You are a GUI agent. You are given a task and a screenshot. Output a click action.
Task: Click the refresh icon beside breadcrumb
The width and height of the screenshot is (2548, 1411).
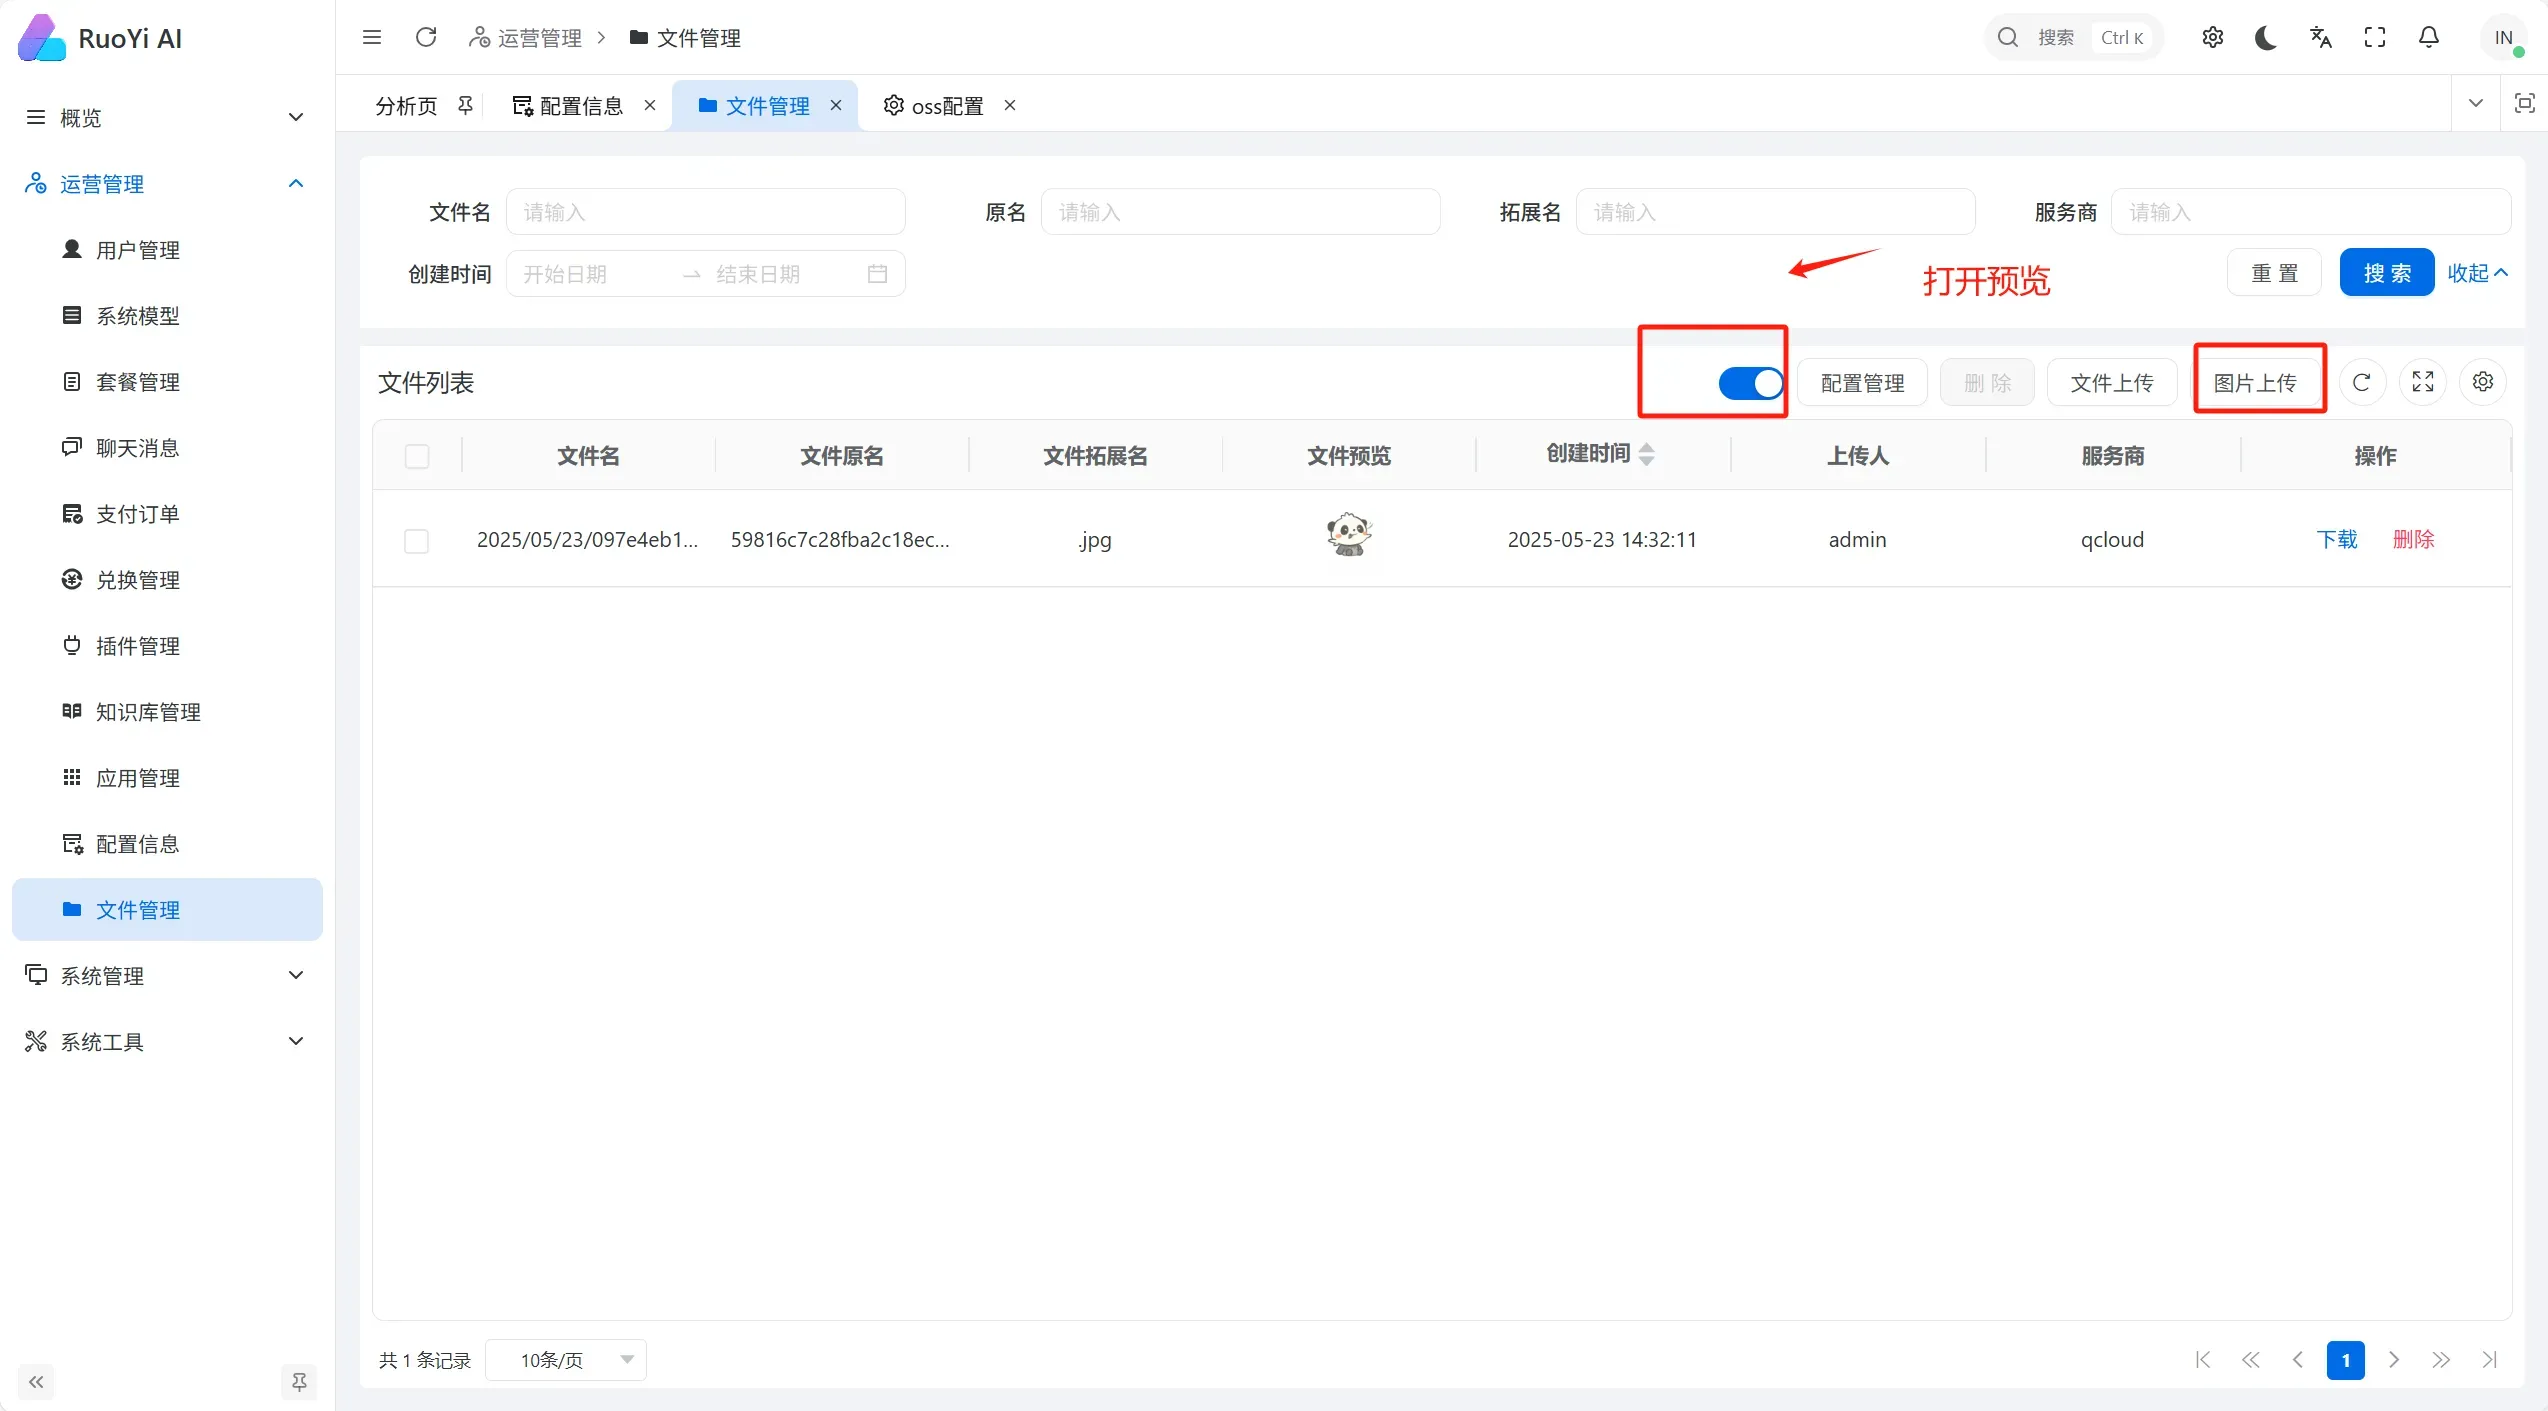click(x=426, y=38)
